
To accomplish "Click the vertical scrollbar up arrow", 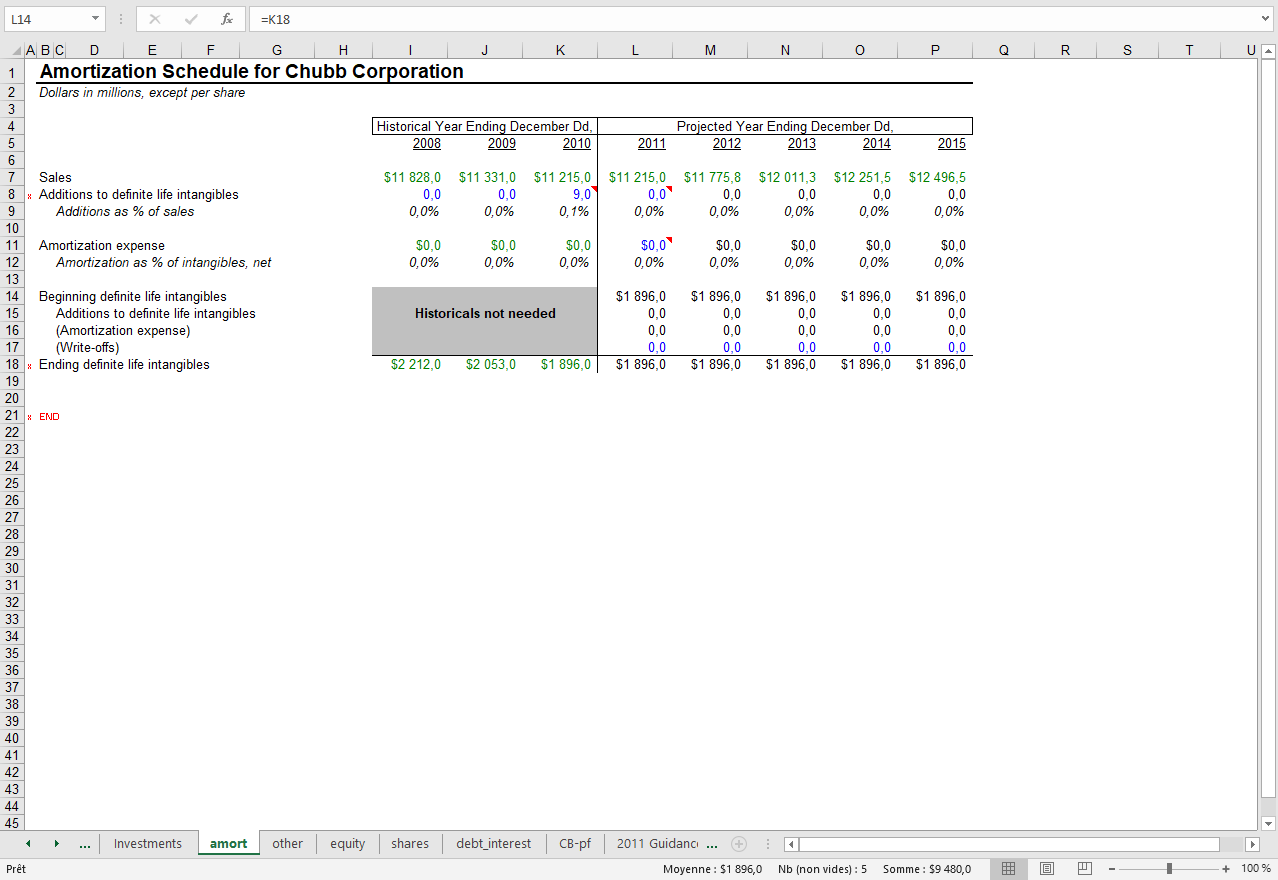I will click(1269, 51).
